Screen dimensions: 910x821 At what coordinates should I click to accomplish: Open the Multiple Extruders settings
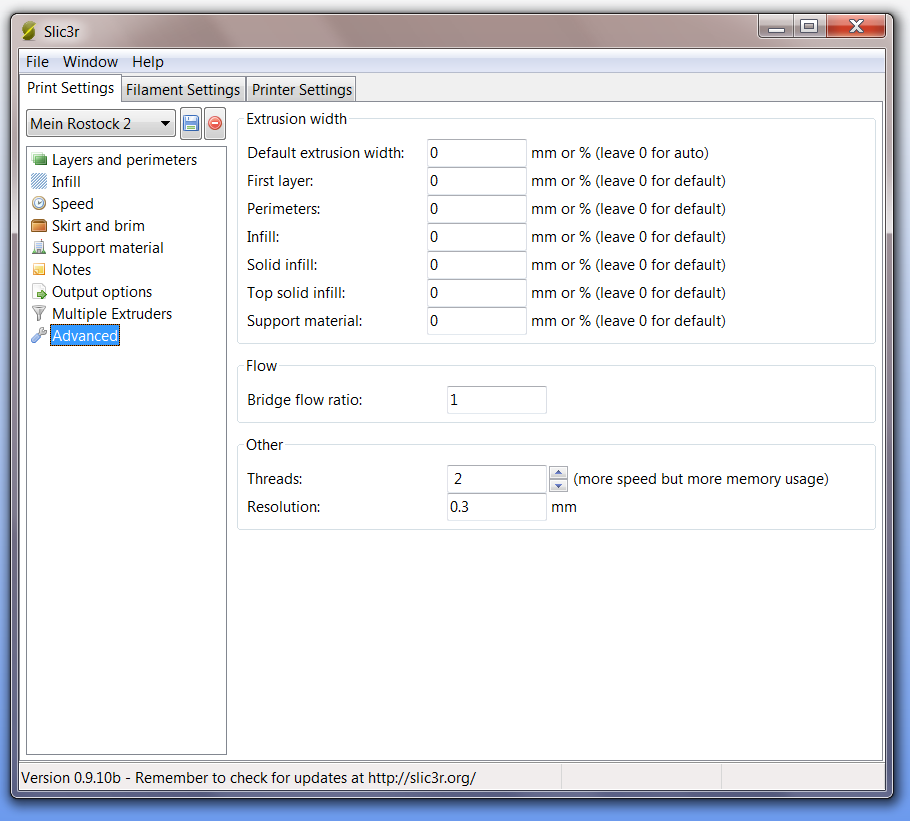(x=110, y=313)
